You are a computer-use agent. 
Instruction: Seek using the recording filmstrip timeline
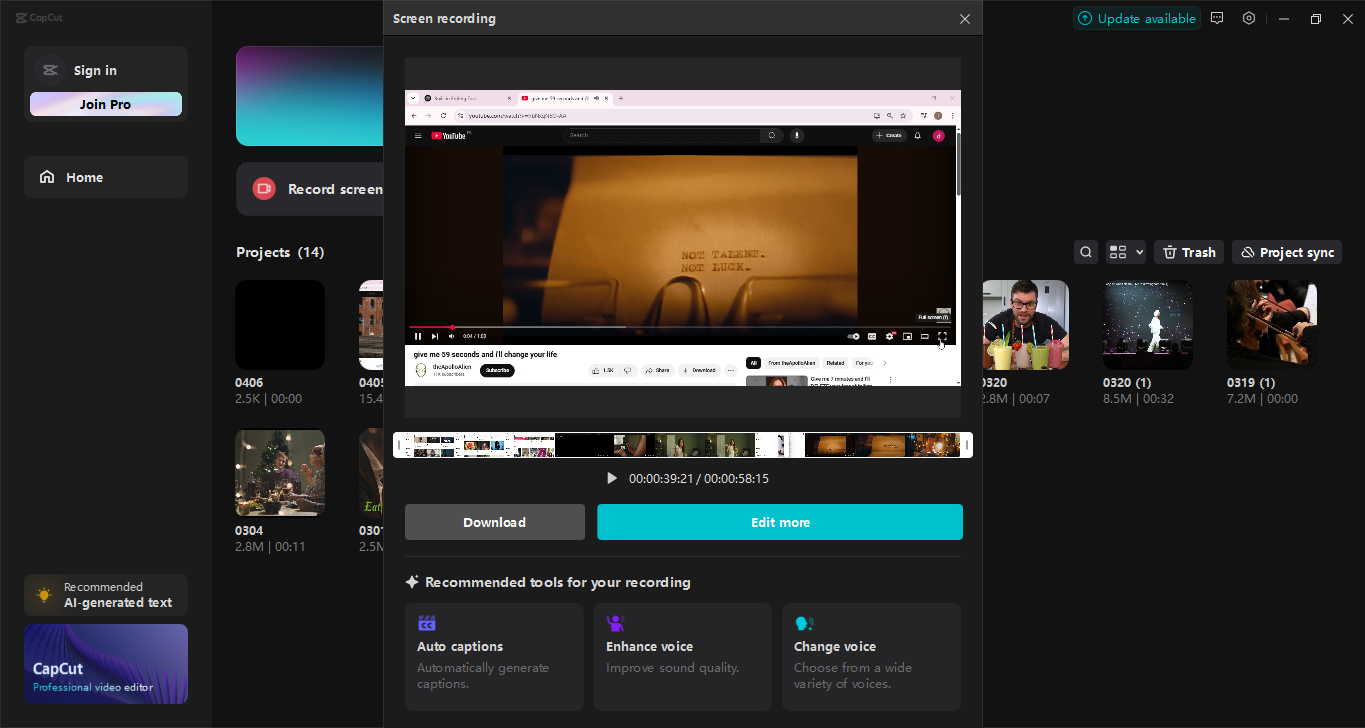click(683, 444)
